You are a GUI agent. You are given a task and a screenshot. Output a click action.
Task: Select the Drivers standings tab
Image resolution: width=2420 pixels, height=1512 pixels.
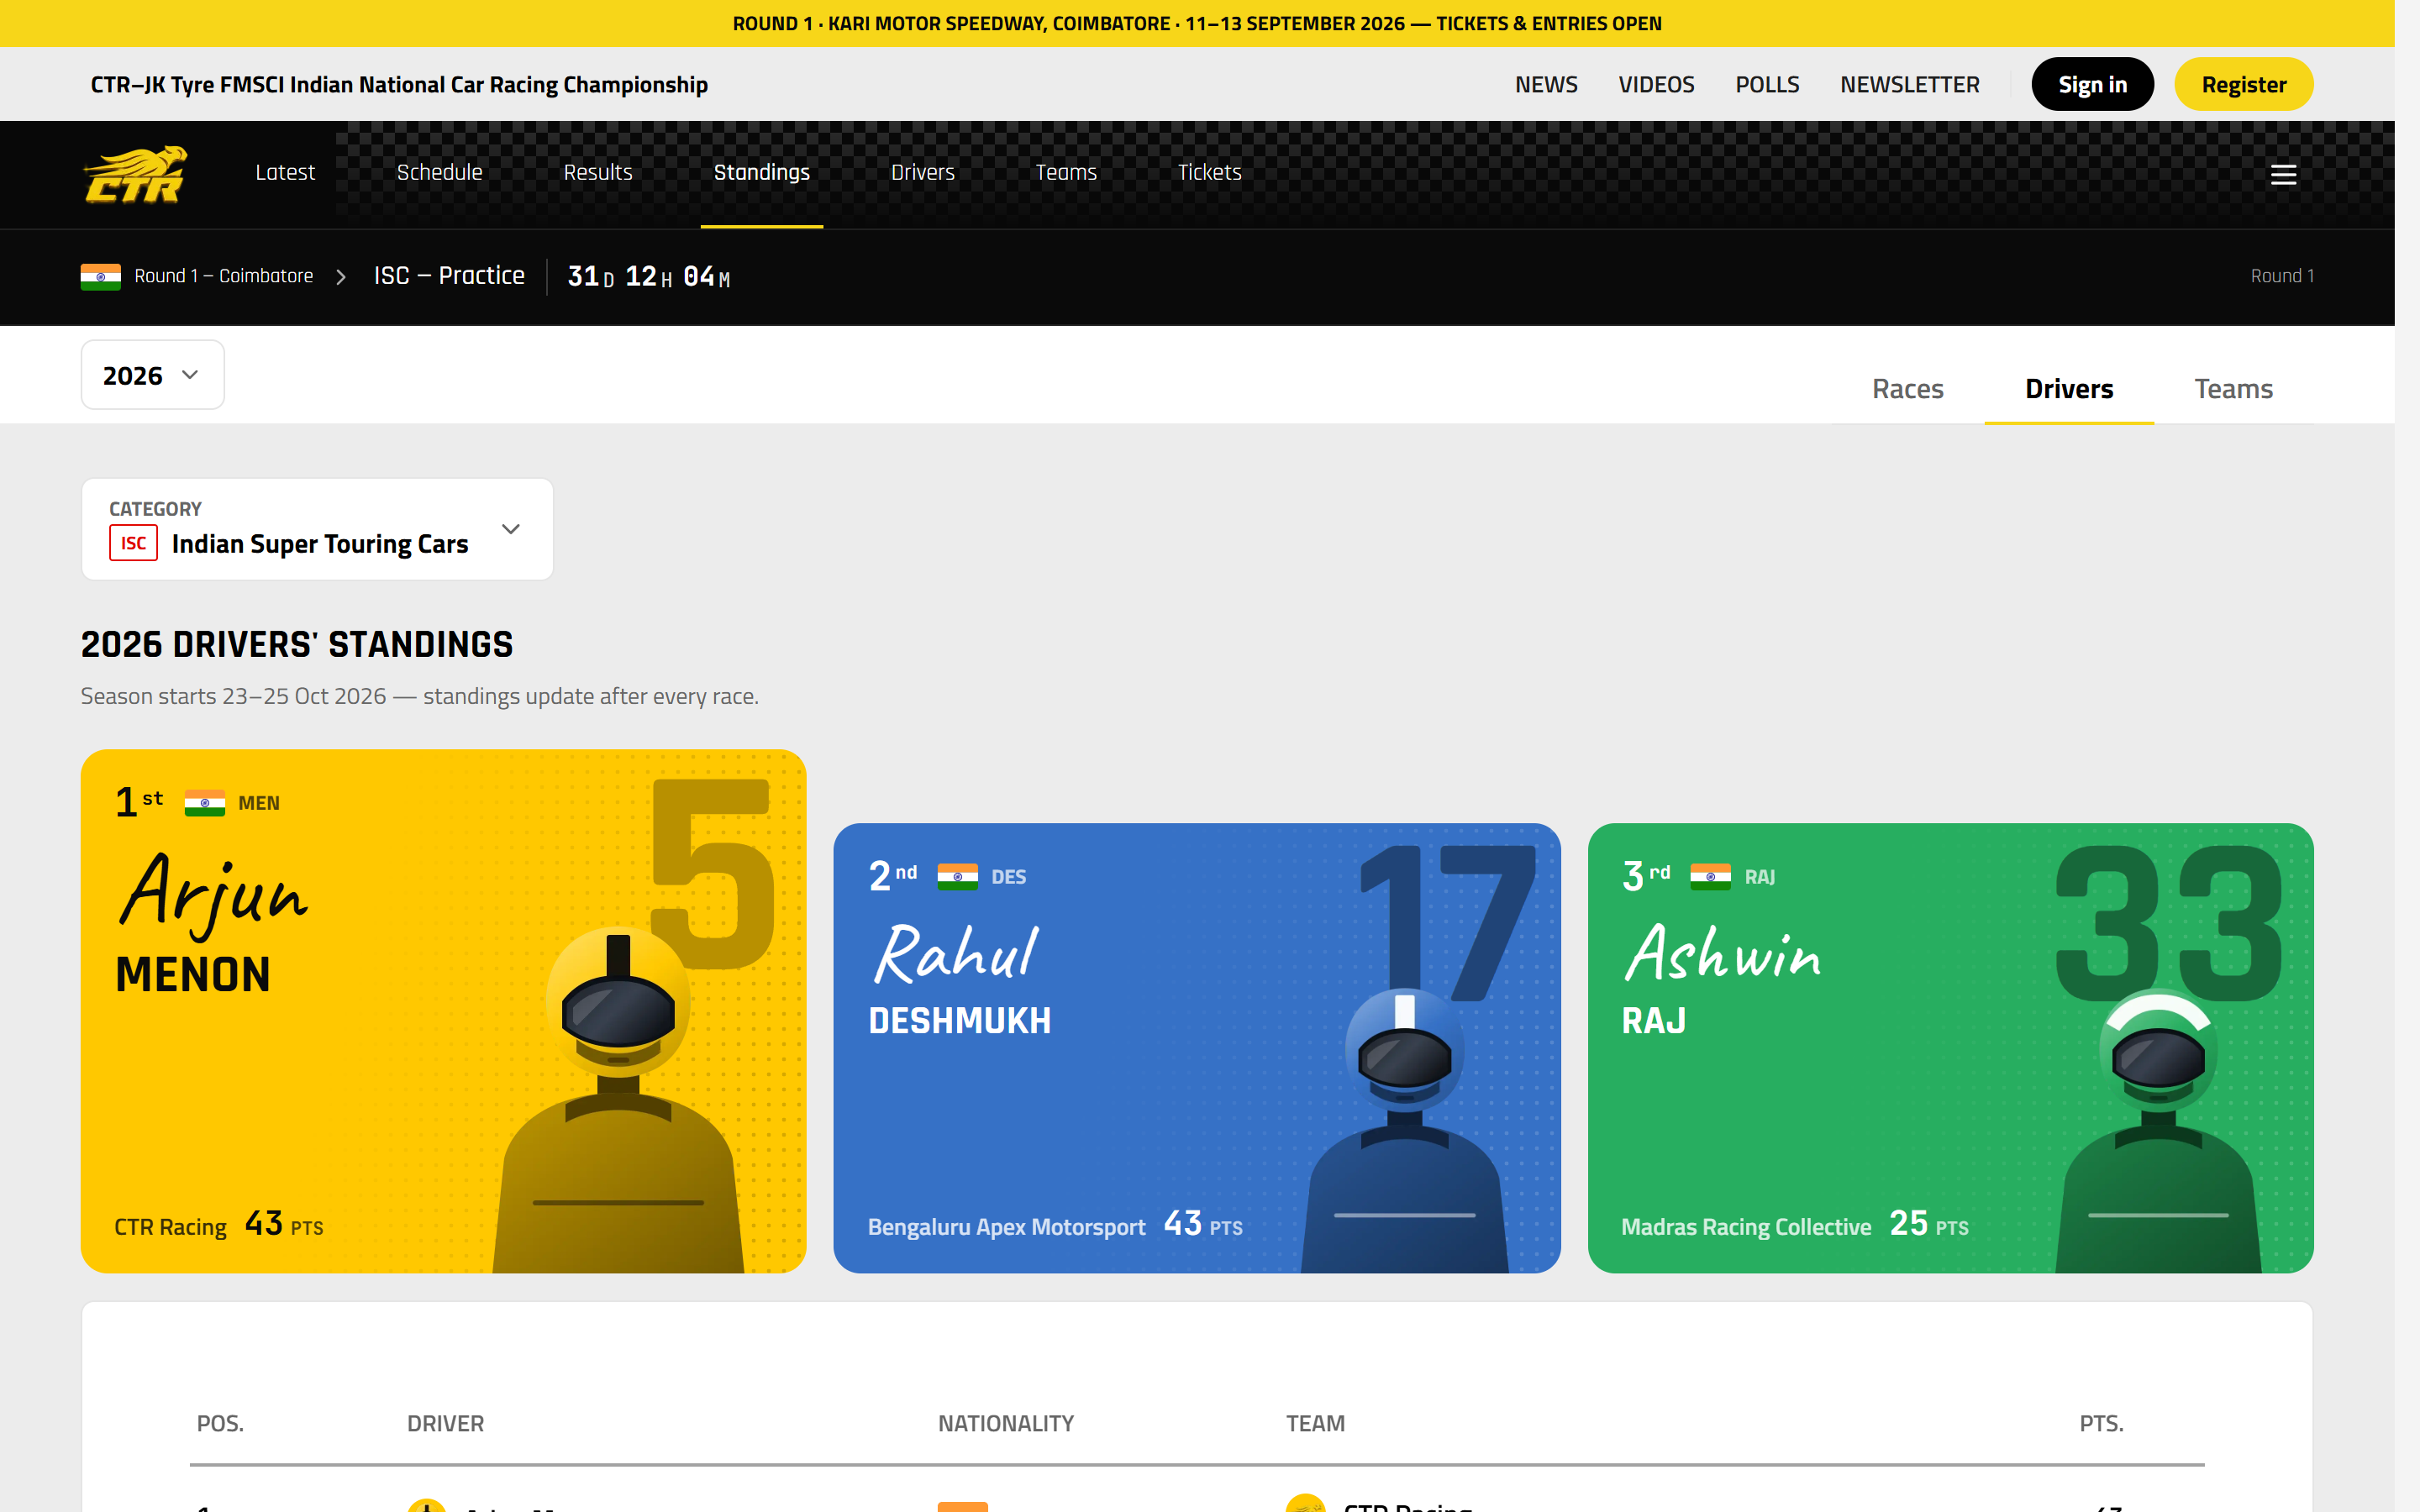[x=2069, y=389]
